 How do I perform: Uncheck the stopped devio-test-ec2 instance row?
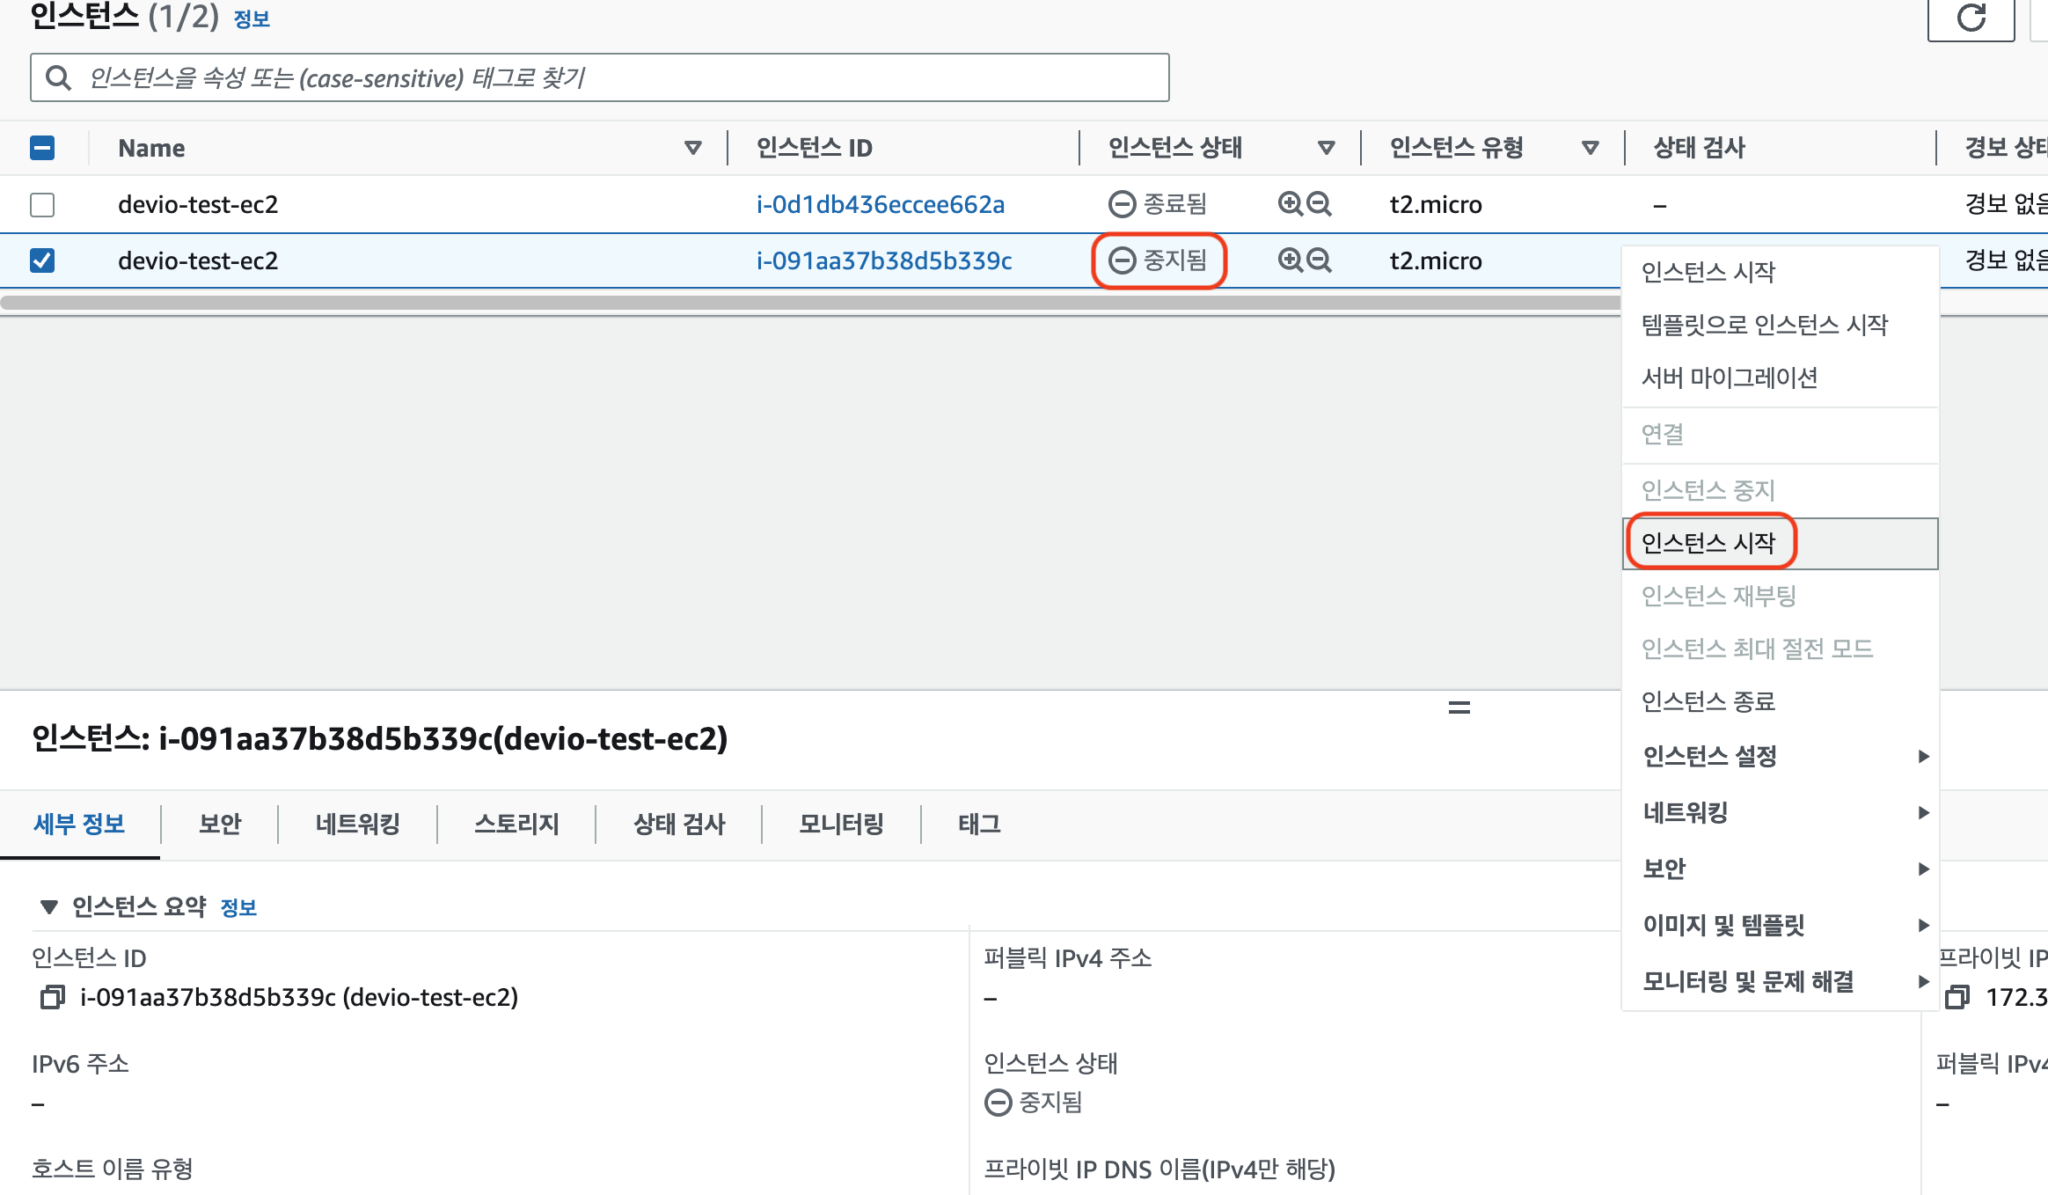click(x=41, y=260)
